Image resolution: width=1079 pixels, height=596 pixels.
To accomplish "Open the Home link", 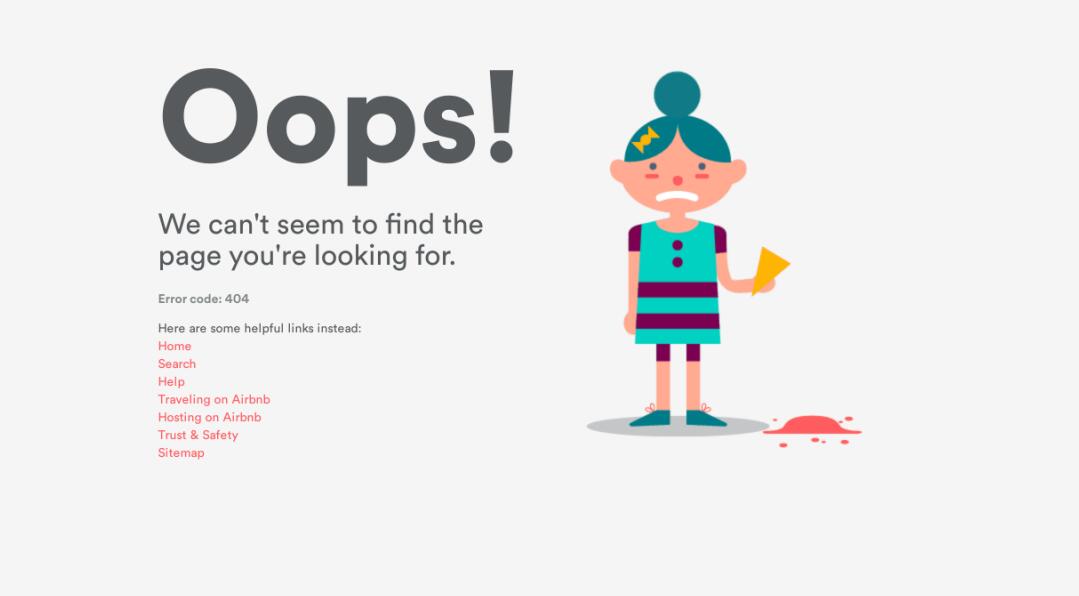I will pyautogui.click(x=175, y=346).
